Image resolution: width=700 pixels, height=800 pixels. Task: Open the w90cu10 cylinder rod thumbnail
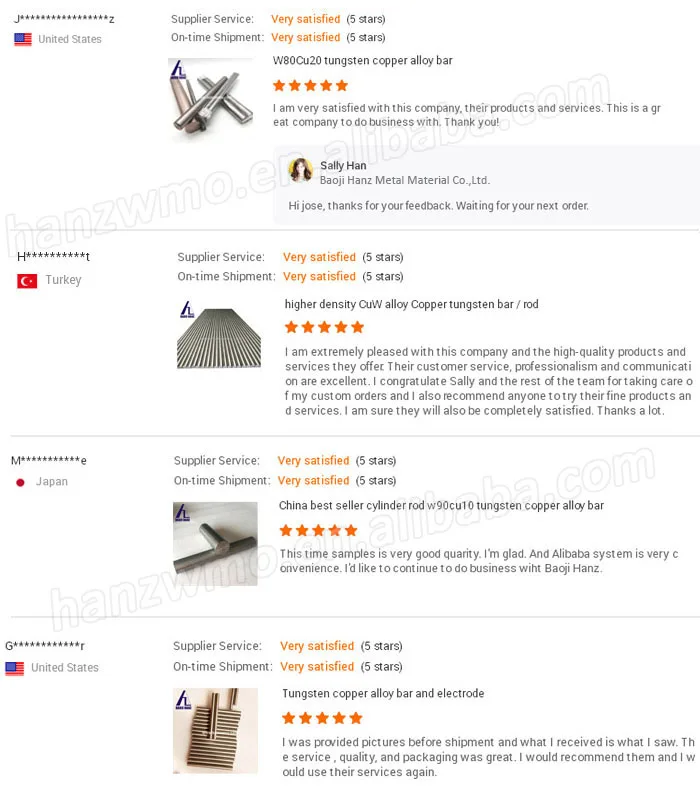click(215, 544)
